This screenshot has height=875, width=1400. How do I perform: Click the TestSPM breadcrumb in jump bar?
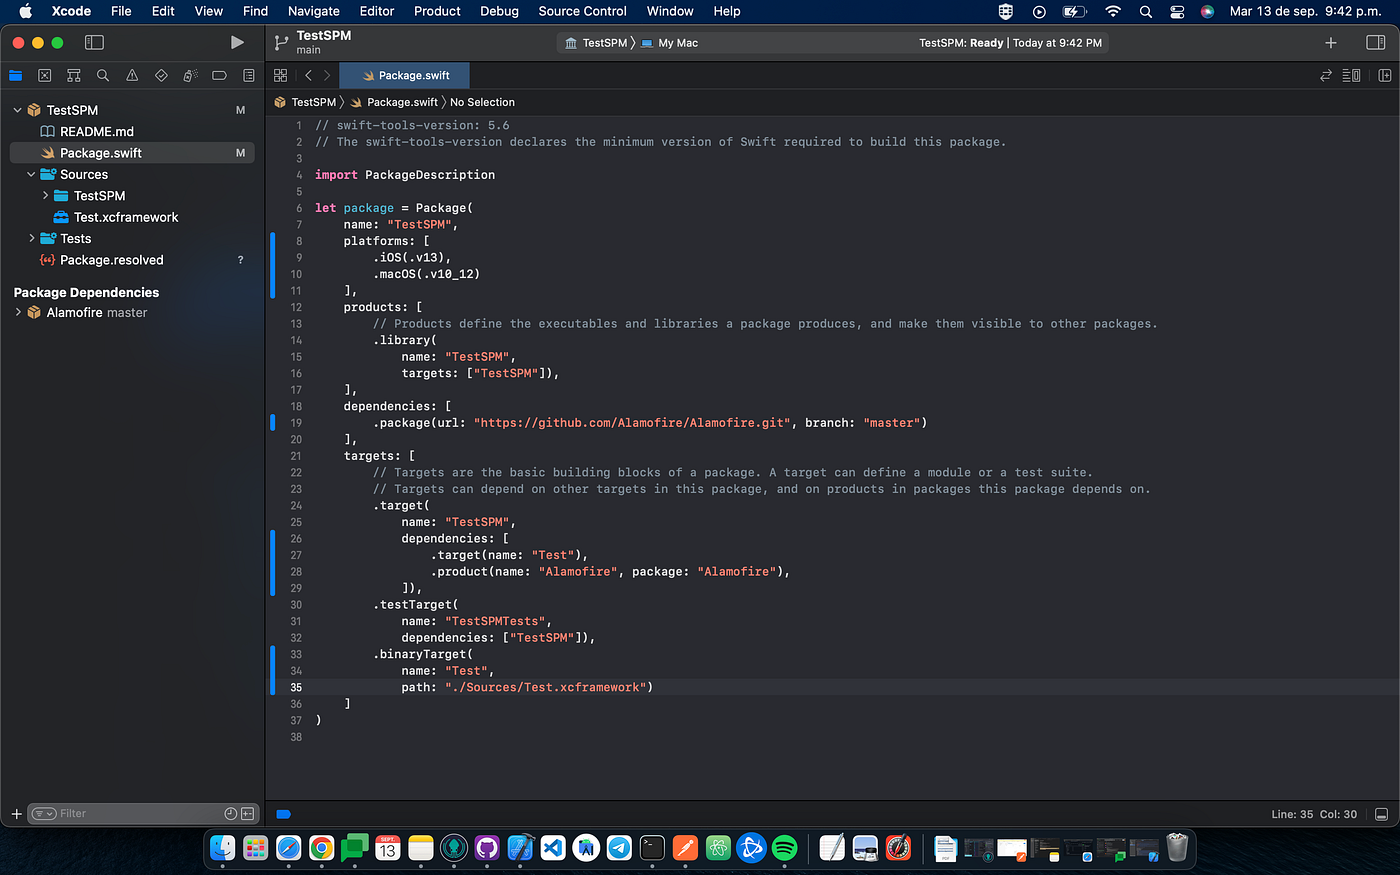305,102
